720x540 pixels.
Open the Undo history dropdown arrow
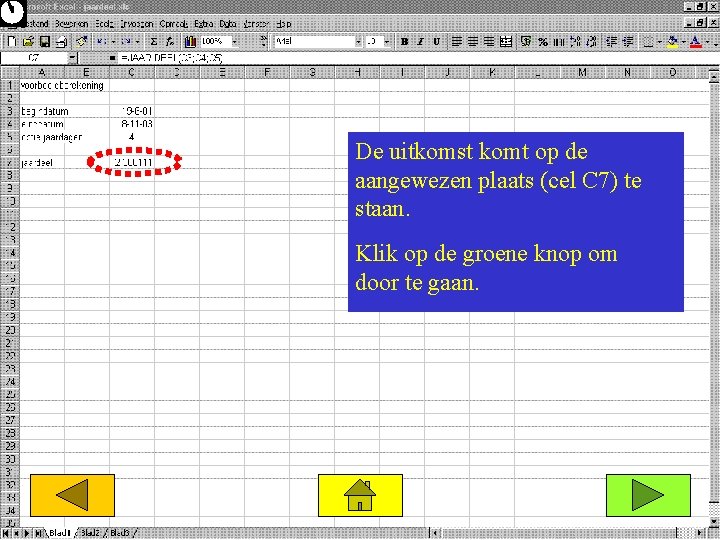[113, 42]
